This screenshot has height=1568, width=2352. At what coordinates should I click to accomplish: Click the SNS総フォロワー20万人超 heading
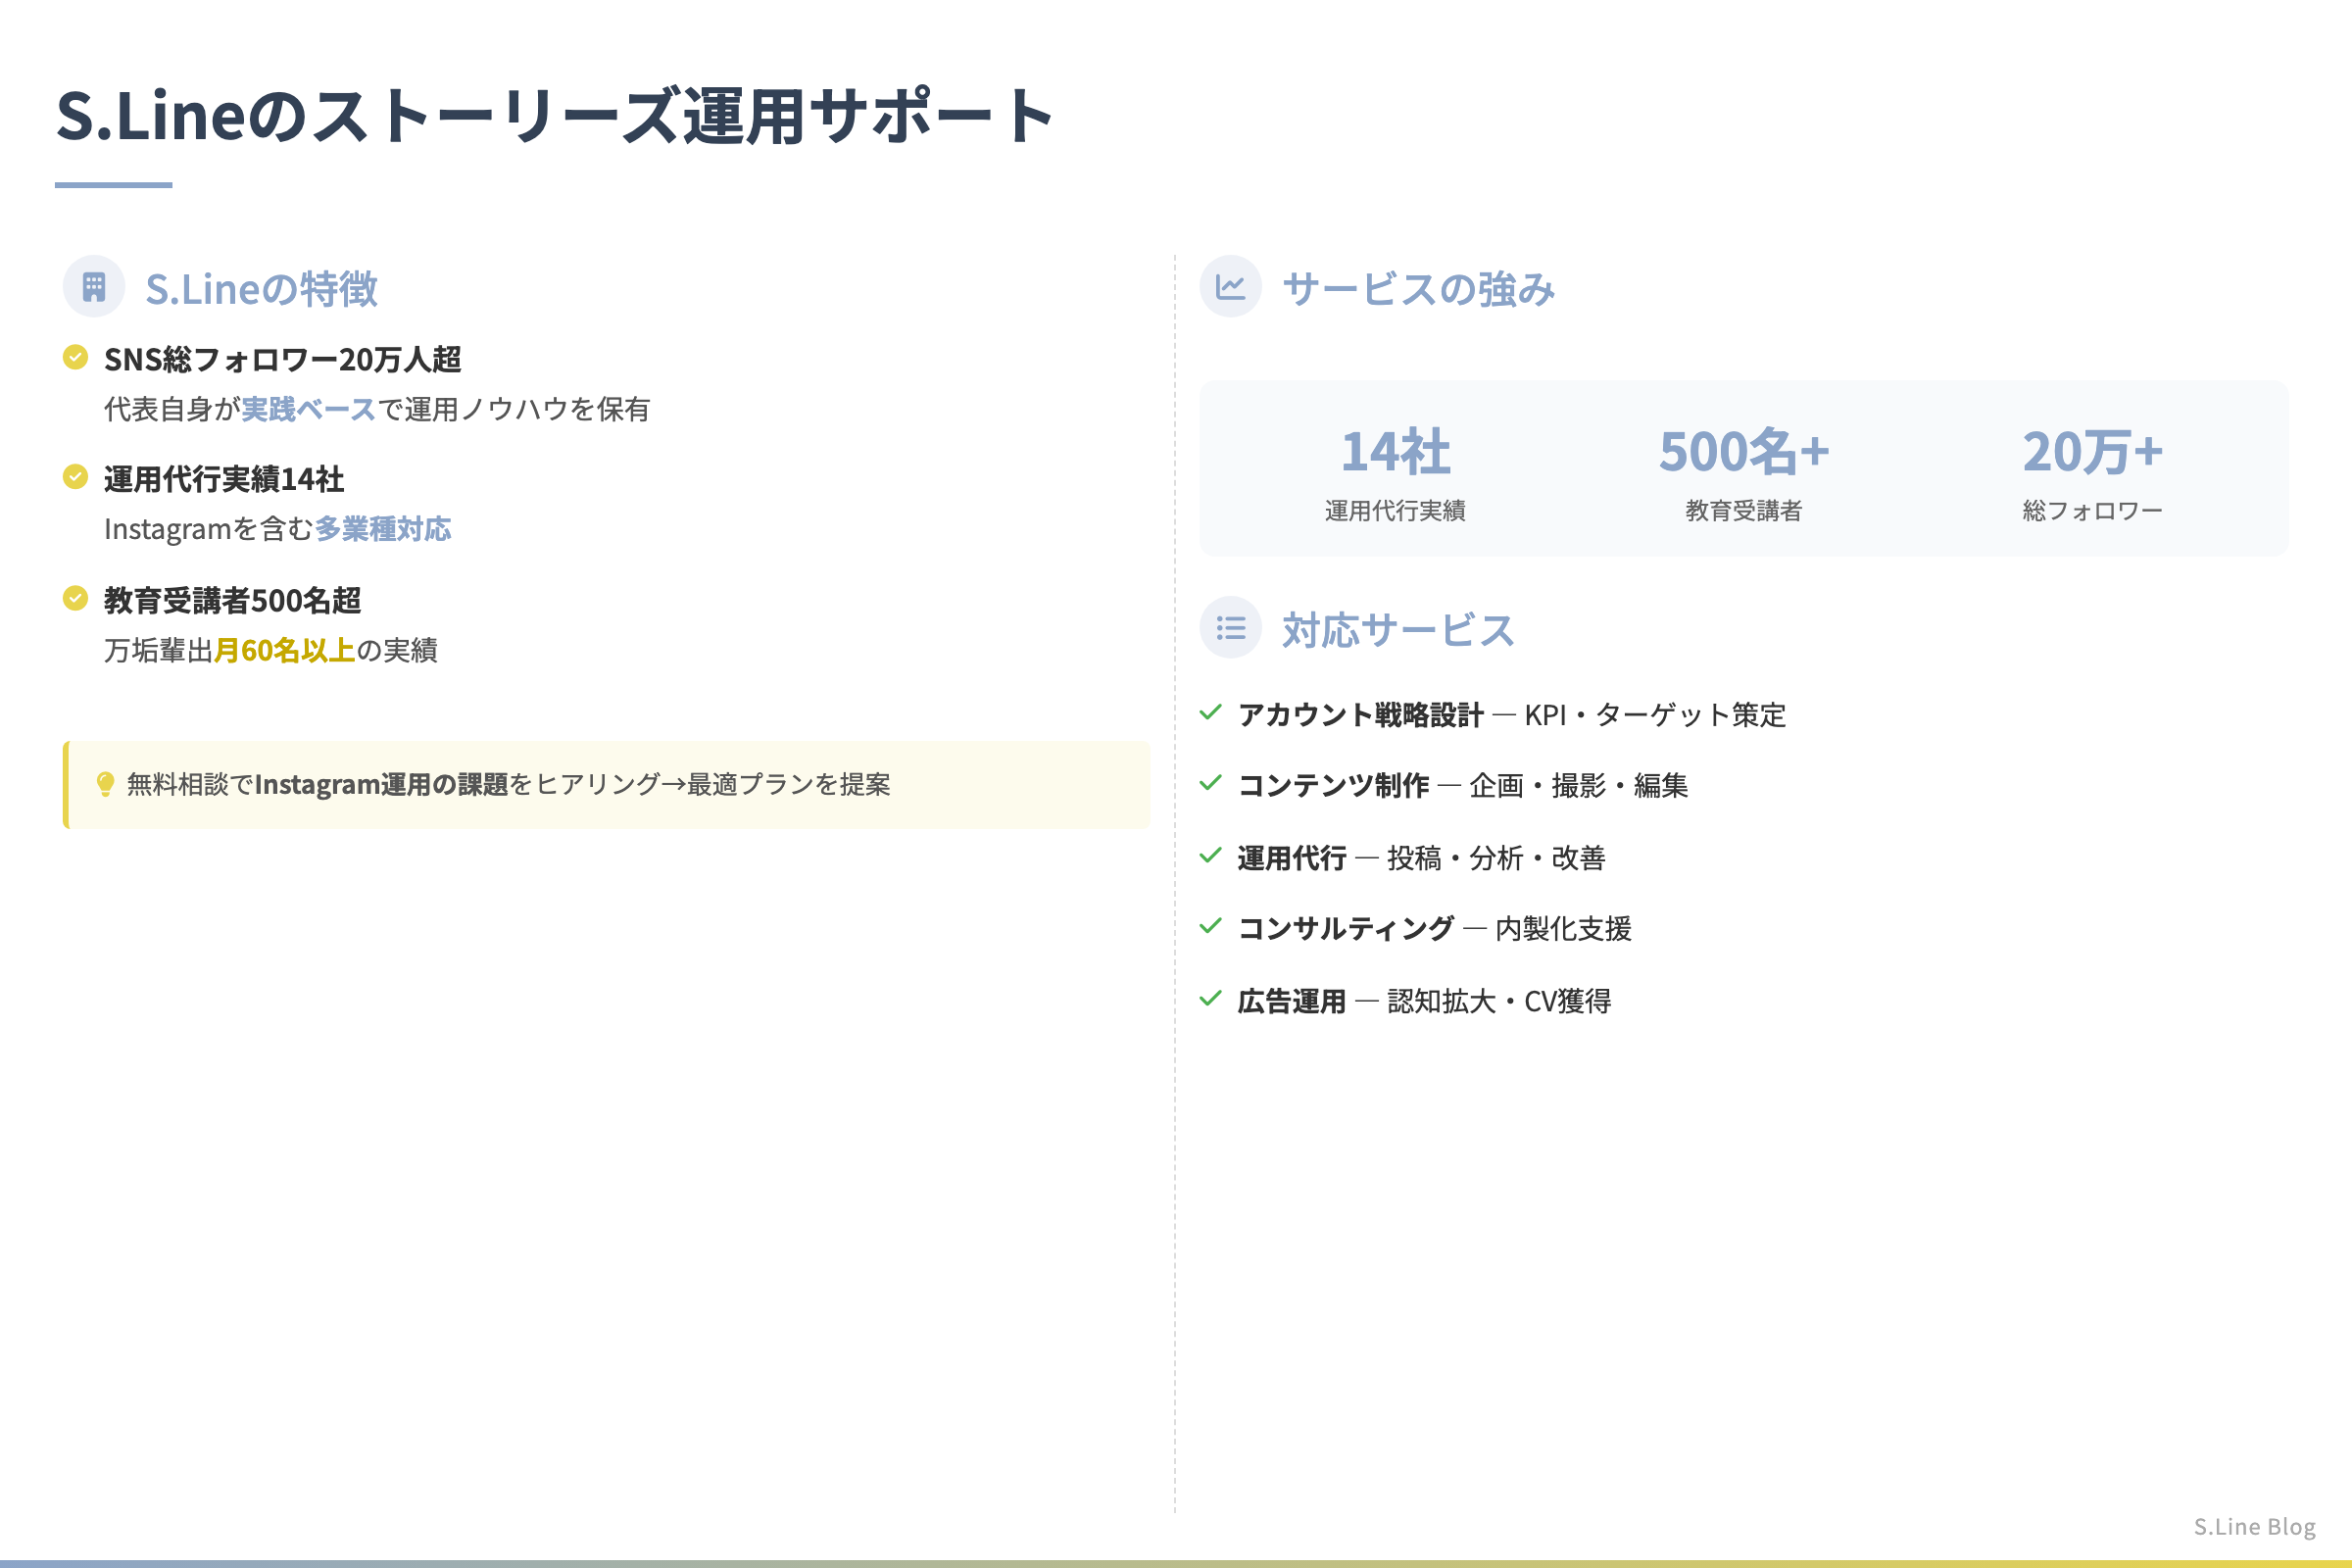pos(282,359)
